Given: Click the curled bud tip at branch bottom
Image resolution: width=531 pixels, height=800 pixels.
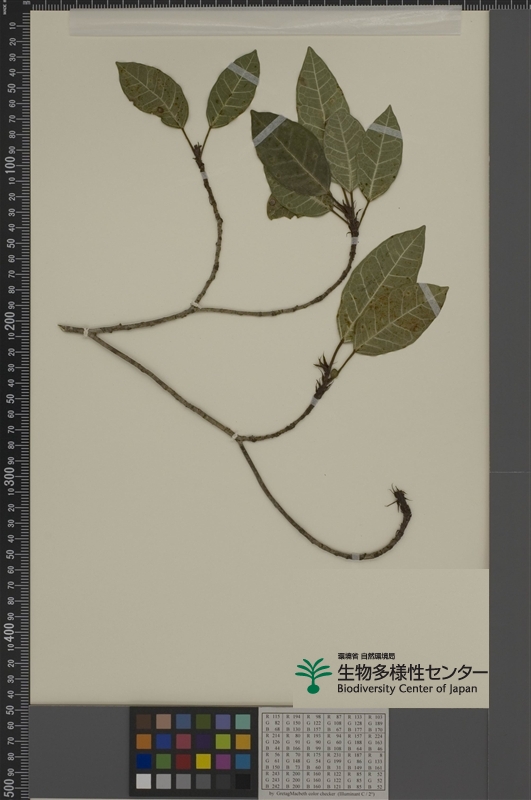Looking at the screenshot, I should (x=399, y=498).
